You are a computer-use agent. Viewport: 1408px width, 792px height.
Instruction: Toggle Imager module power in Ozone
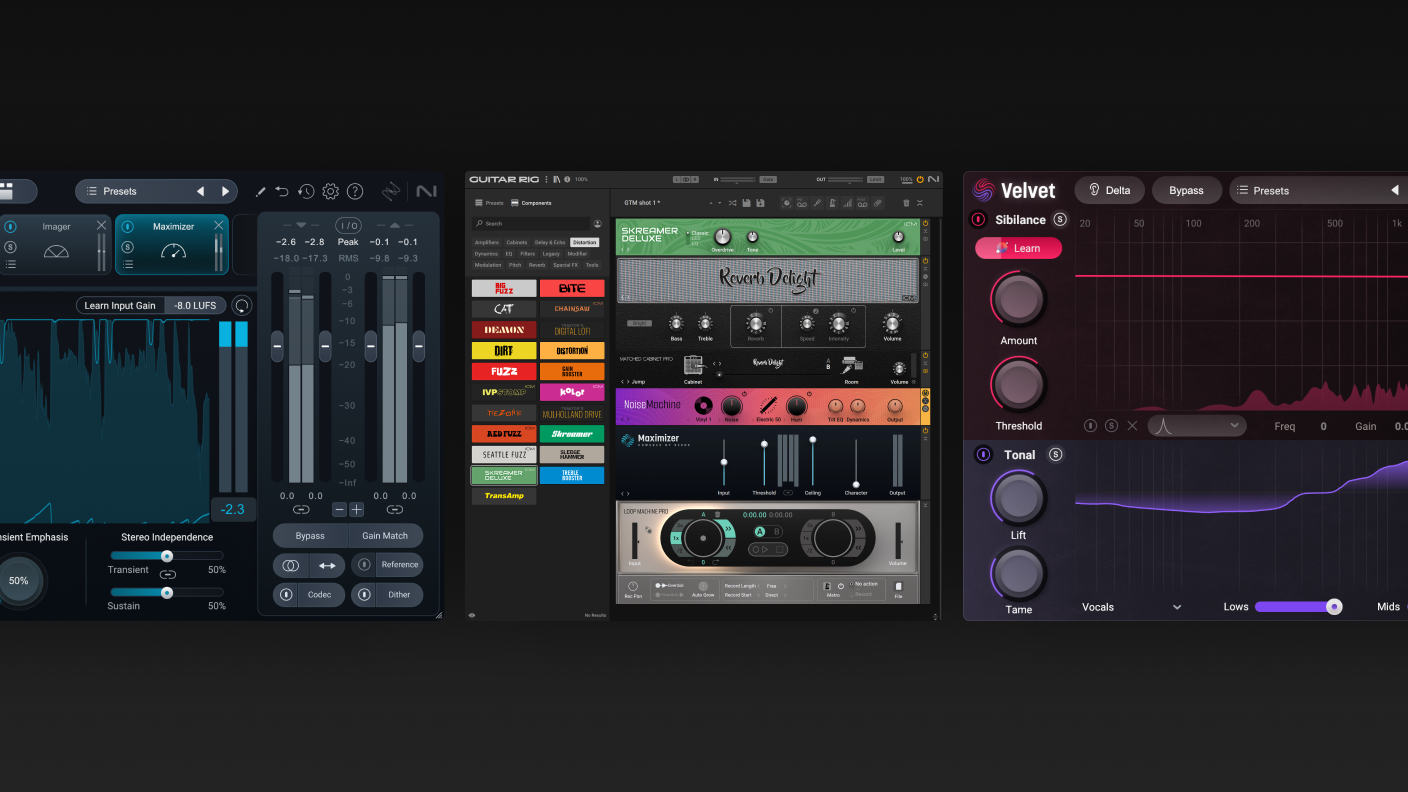[10, 226]
